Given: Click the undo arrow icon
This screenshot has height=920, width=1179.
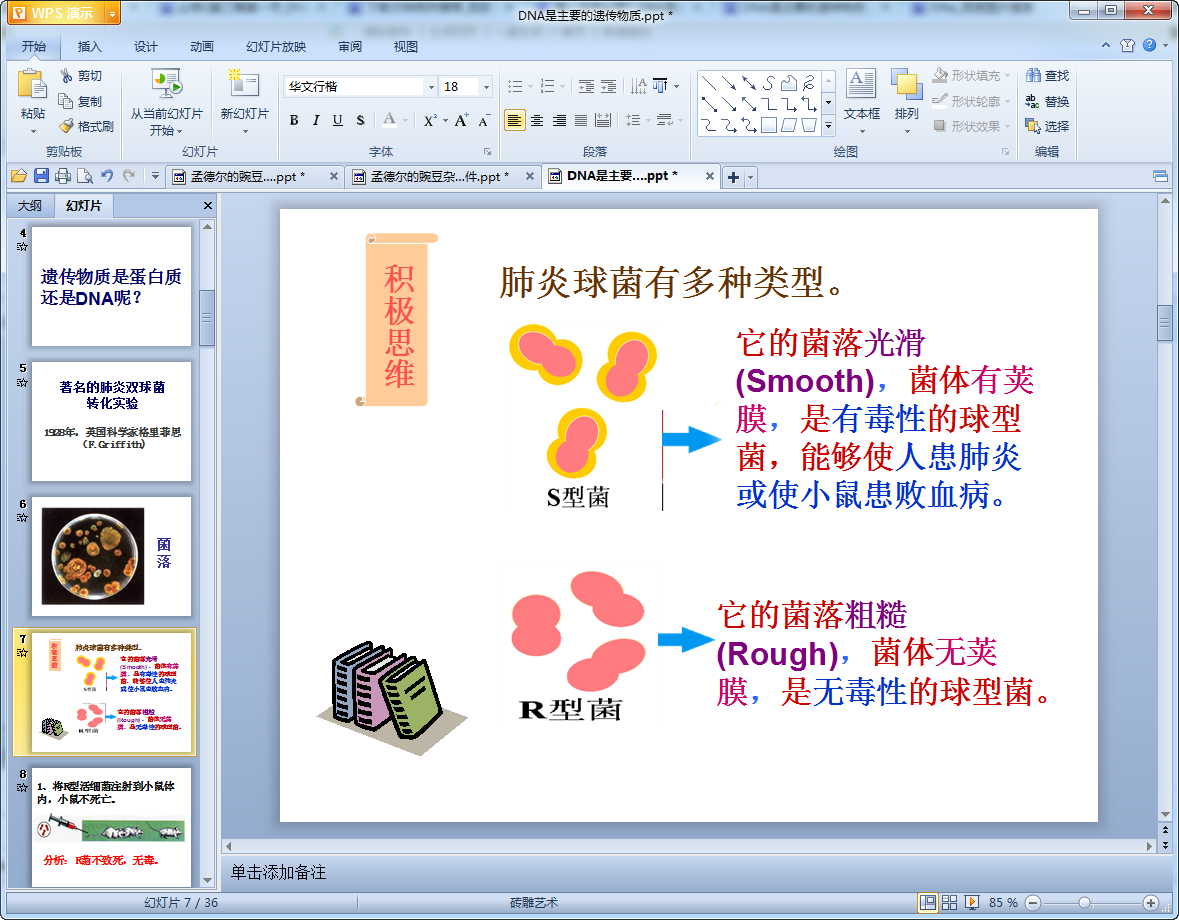Looking at the screenshot, I should [107, 176].
